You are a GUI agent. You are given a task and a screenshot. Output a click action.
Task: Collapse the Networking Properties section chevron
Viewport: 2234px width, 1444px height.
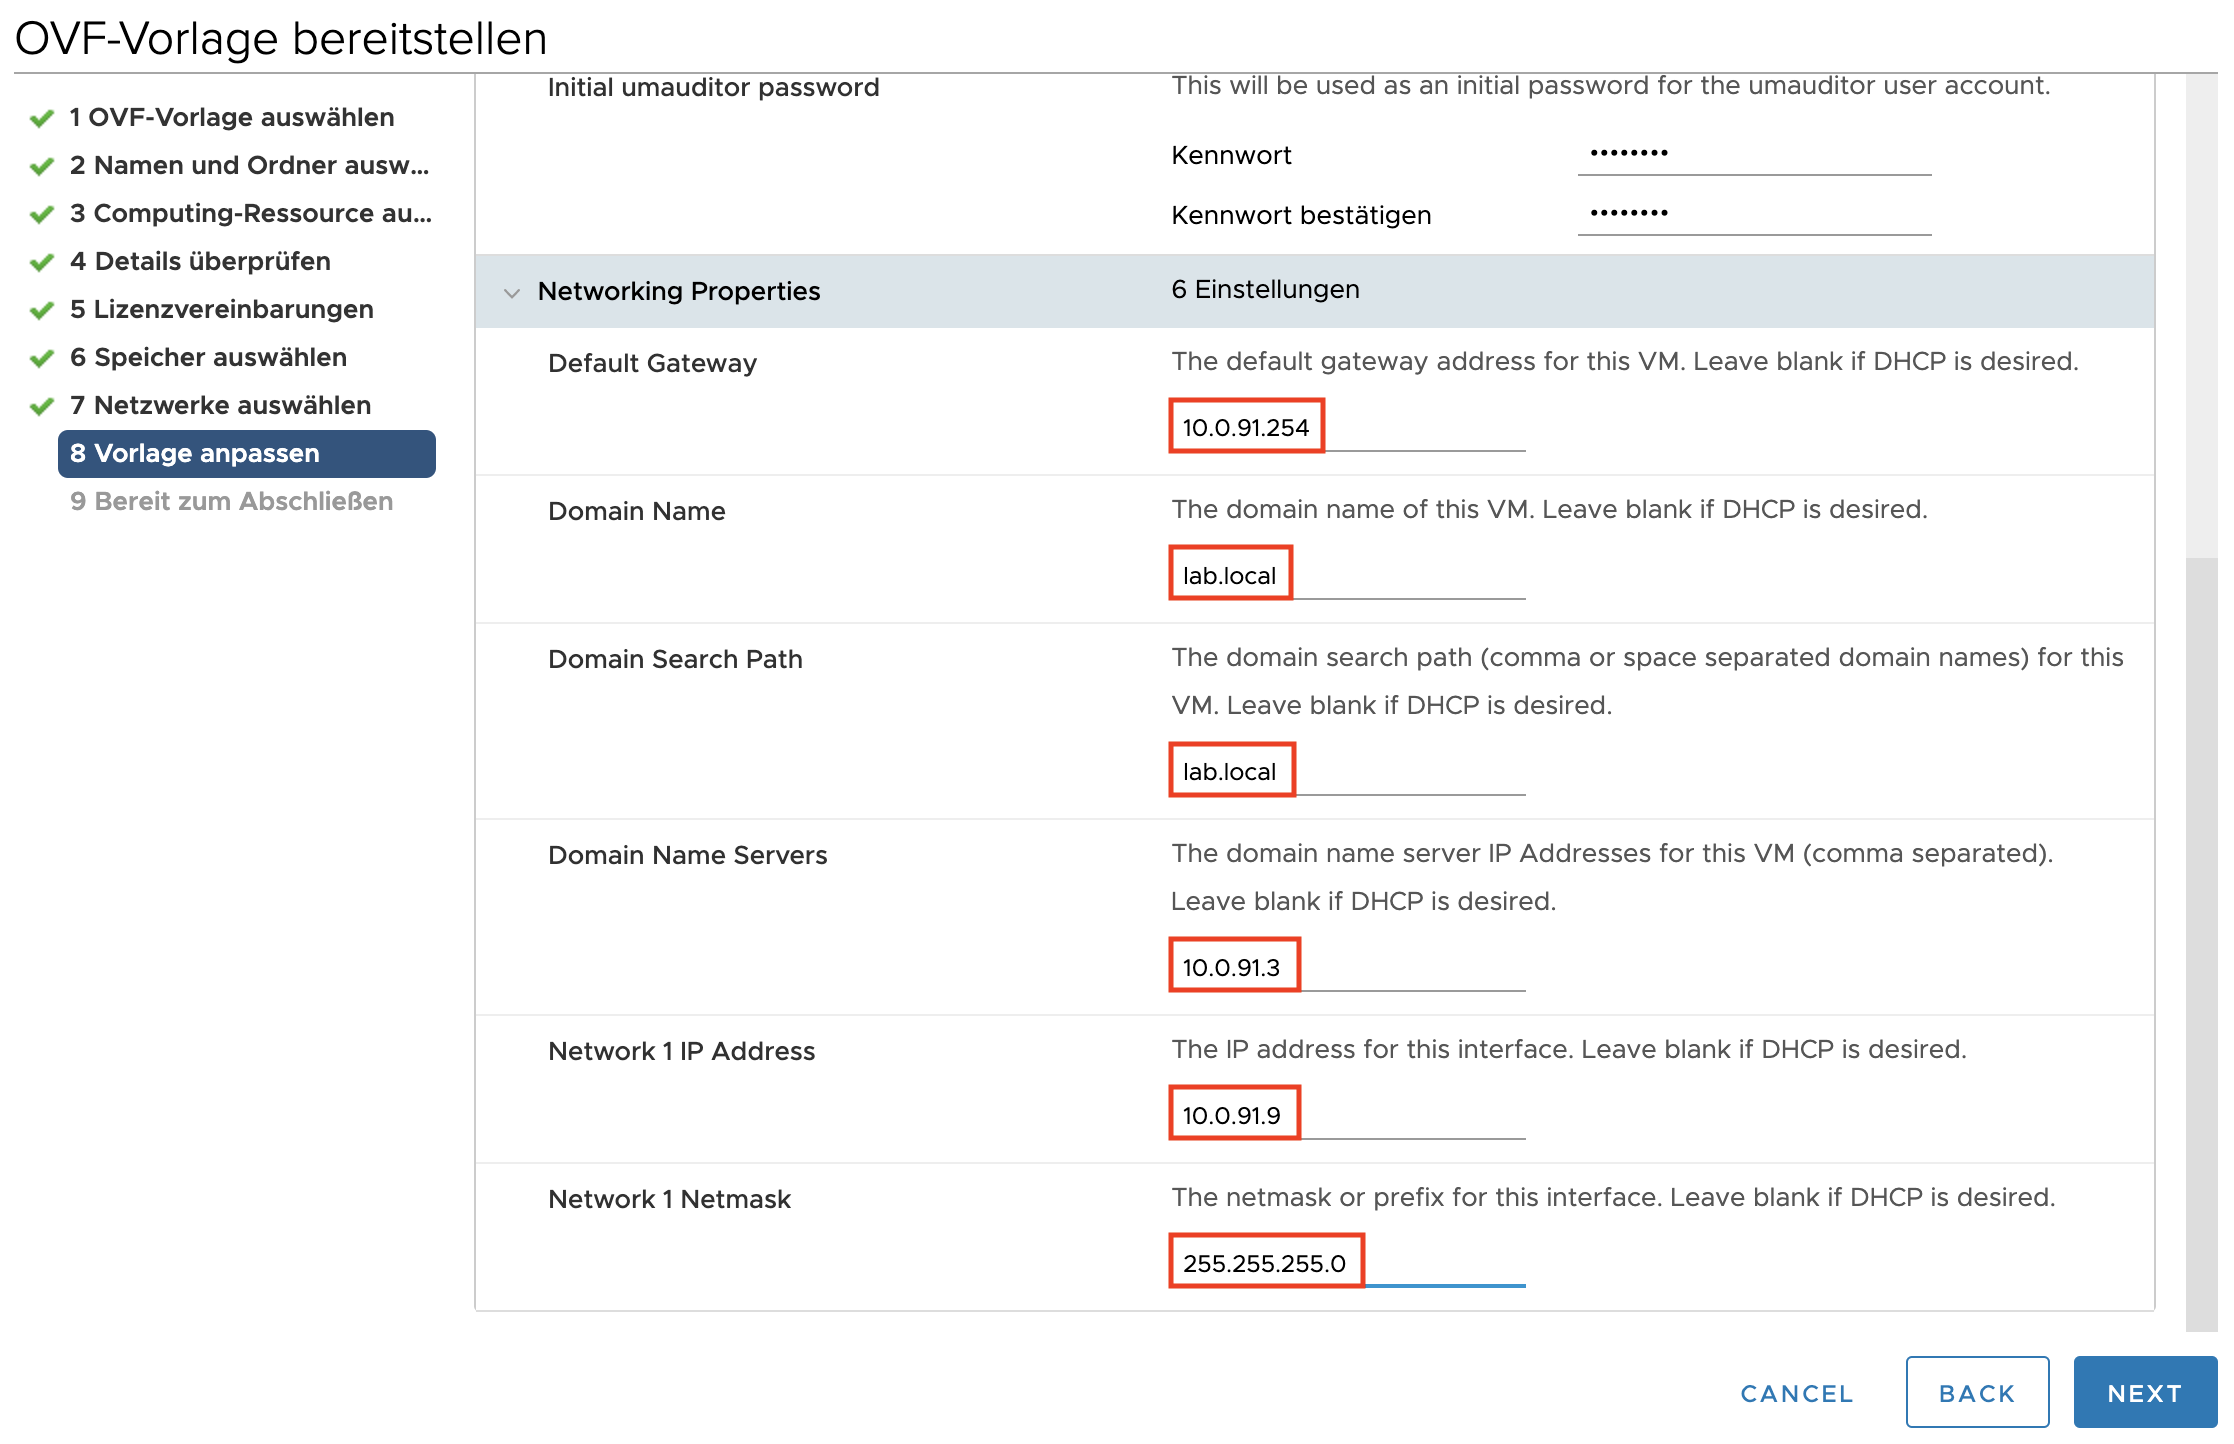(512, 293)
